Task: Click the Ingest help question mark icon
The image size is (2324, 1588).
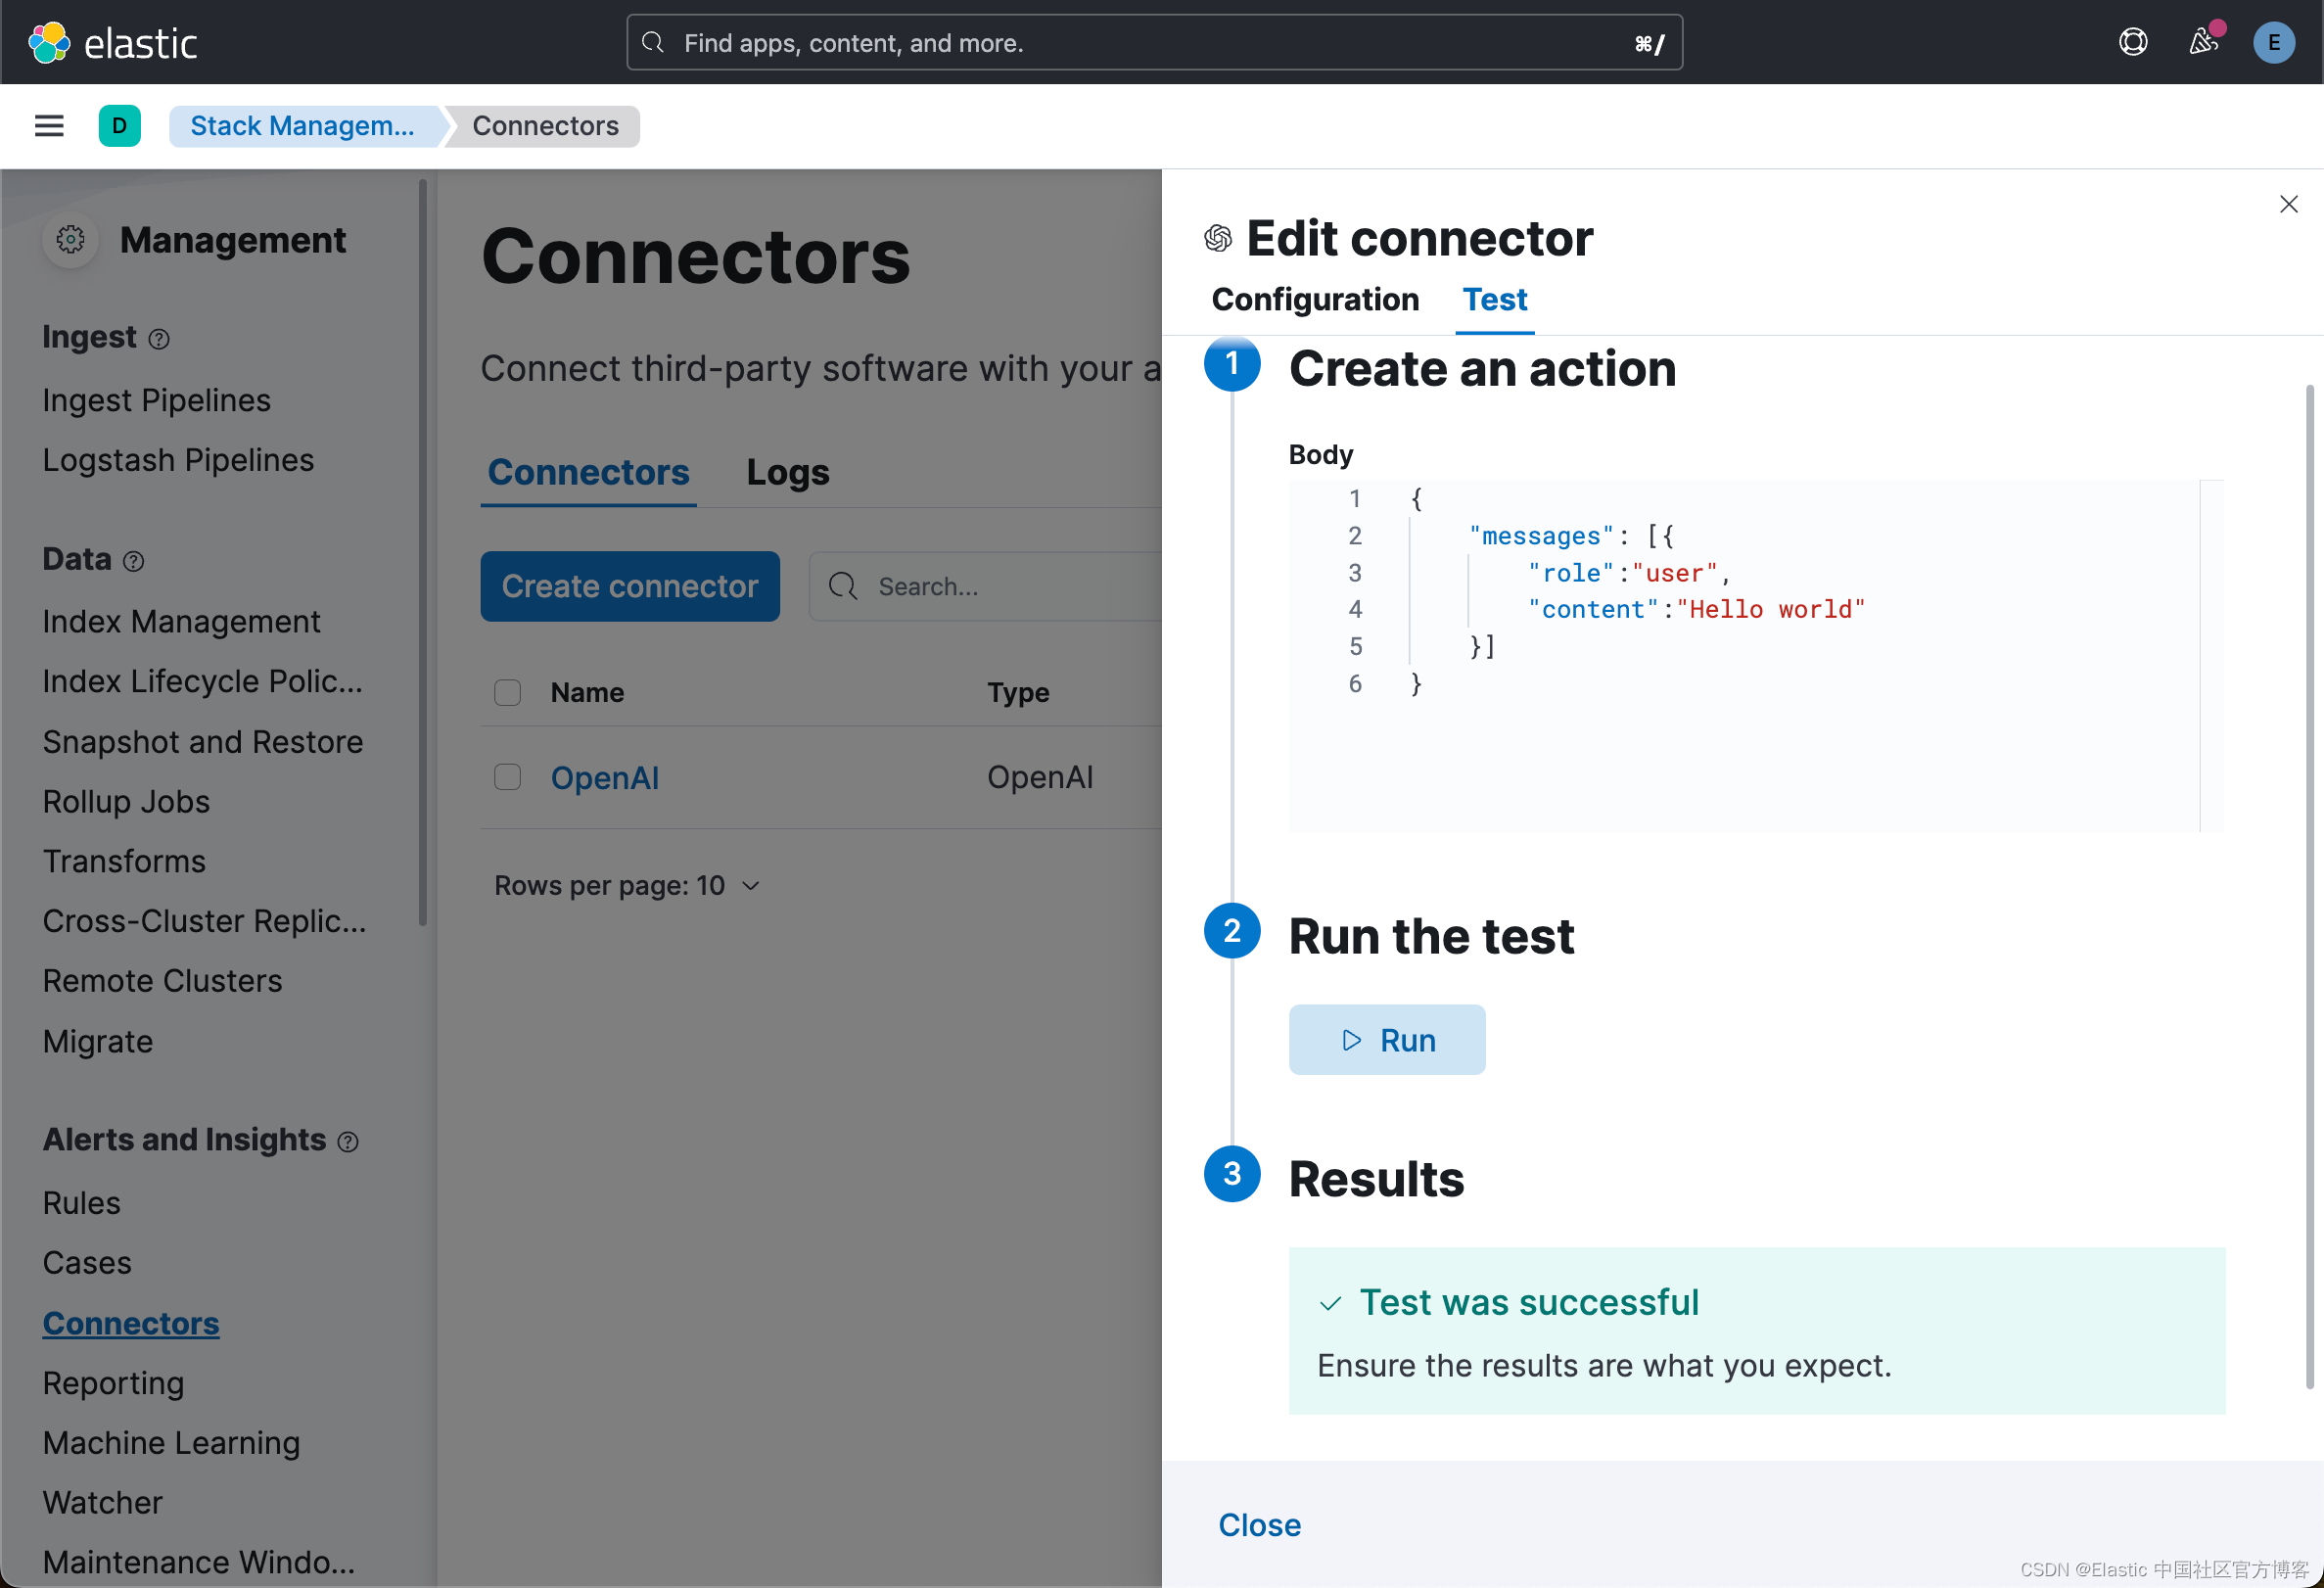Action: [x=160, y=339]
